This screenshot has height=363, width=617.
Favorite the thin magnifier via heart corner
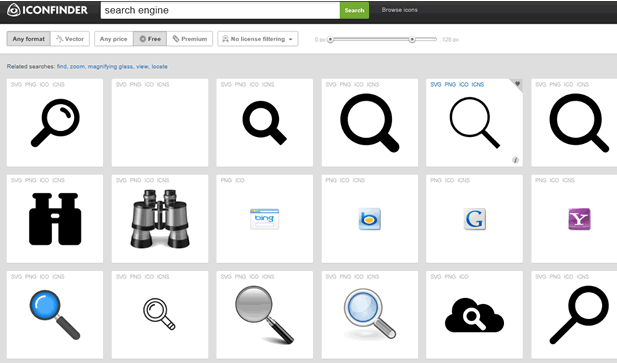(x=517, y=83)
